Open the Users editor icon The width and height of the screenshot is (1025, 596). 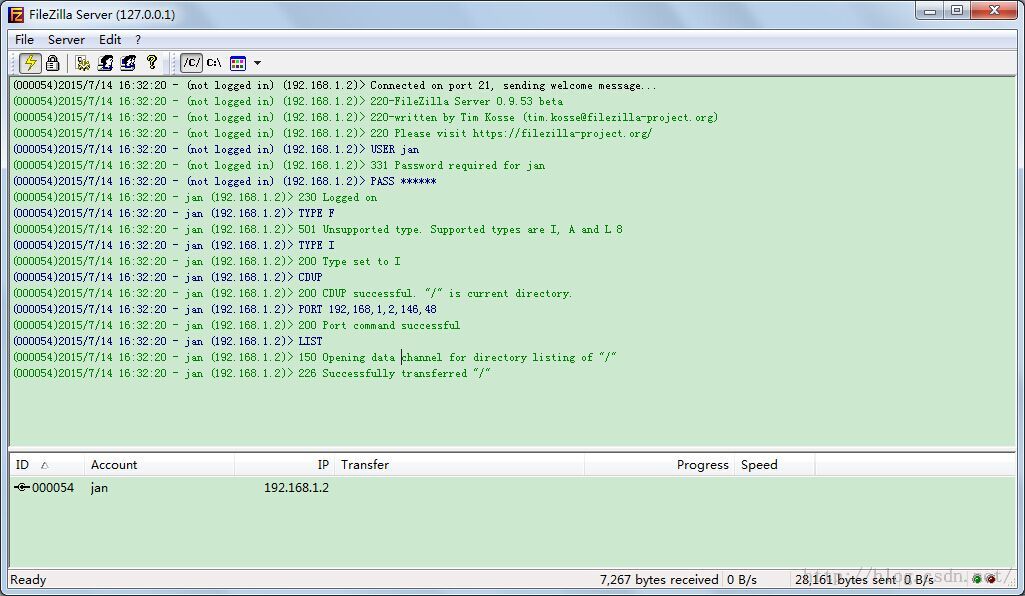105,63
